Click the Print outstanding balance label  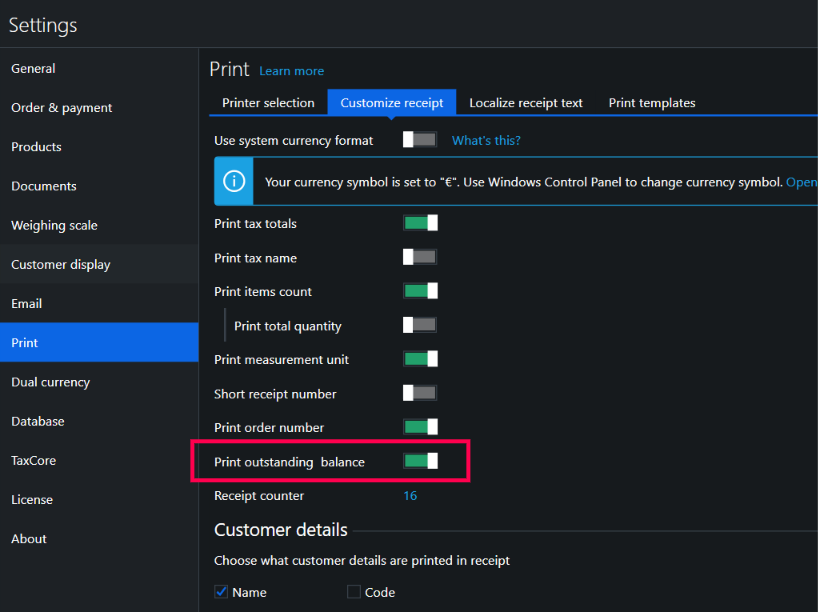tap(289, 462)
